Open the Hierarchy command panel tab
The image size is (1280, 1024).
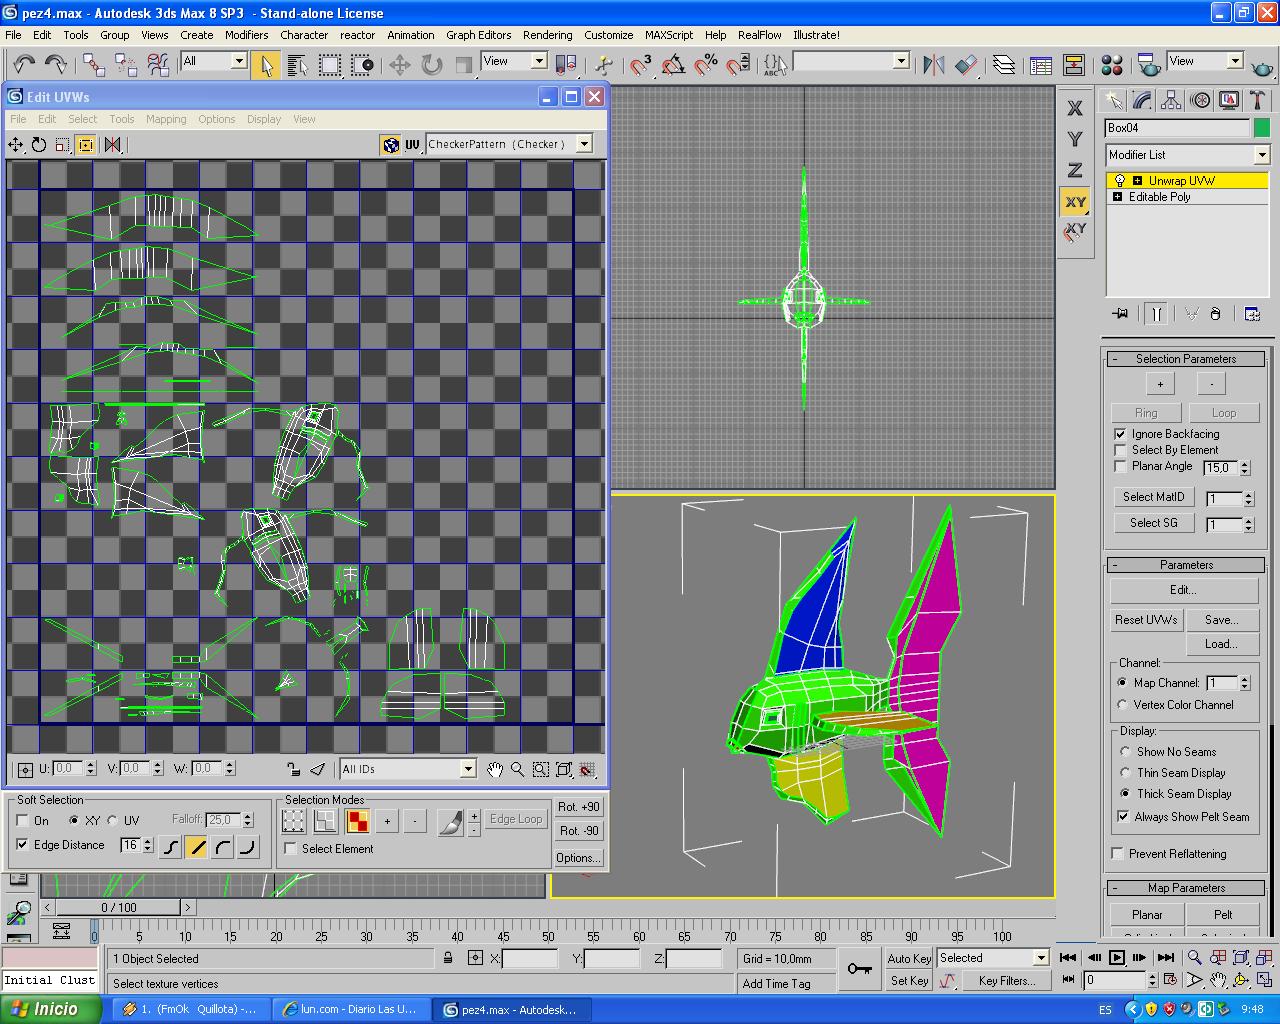1171,100
